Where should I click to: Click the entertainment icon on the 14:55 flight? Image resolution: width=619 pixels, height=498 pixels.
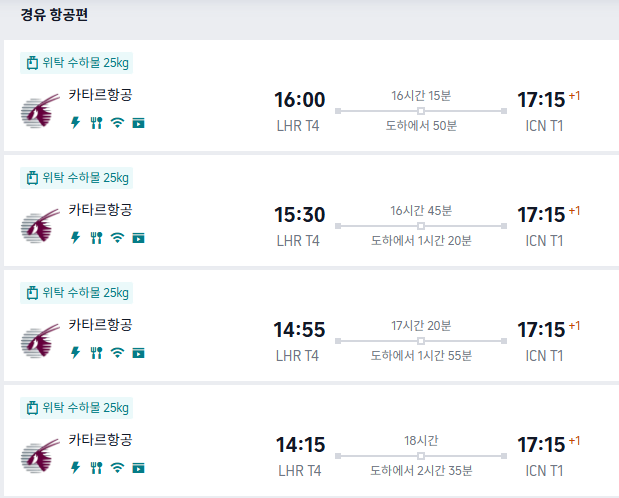coord(138,353)
